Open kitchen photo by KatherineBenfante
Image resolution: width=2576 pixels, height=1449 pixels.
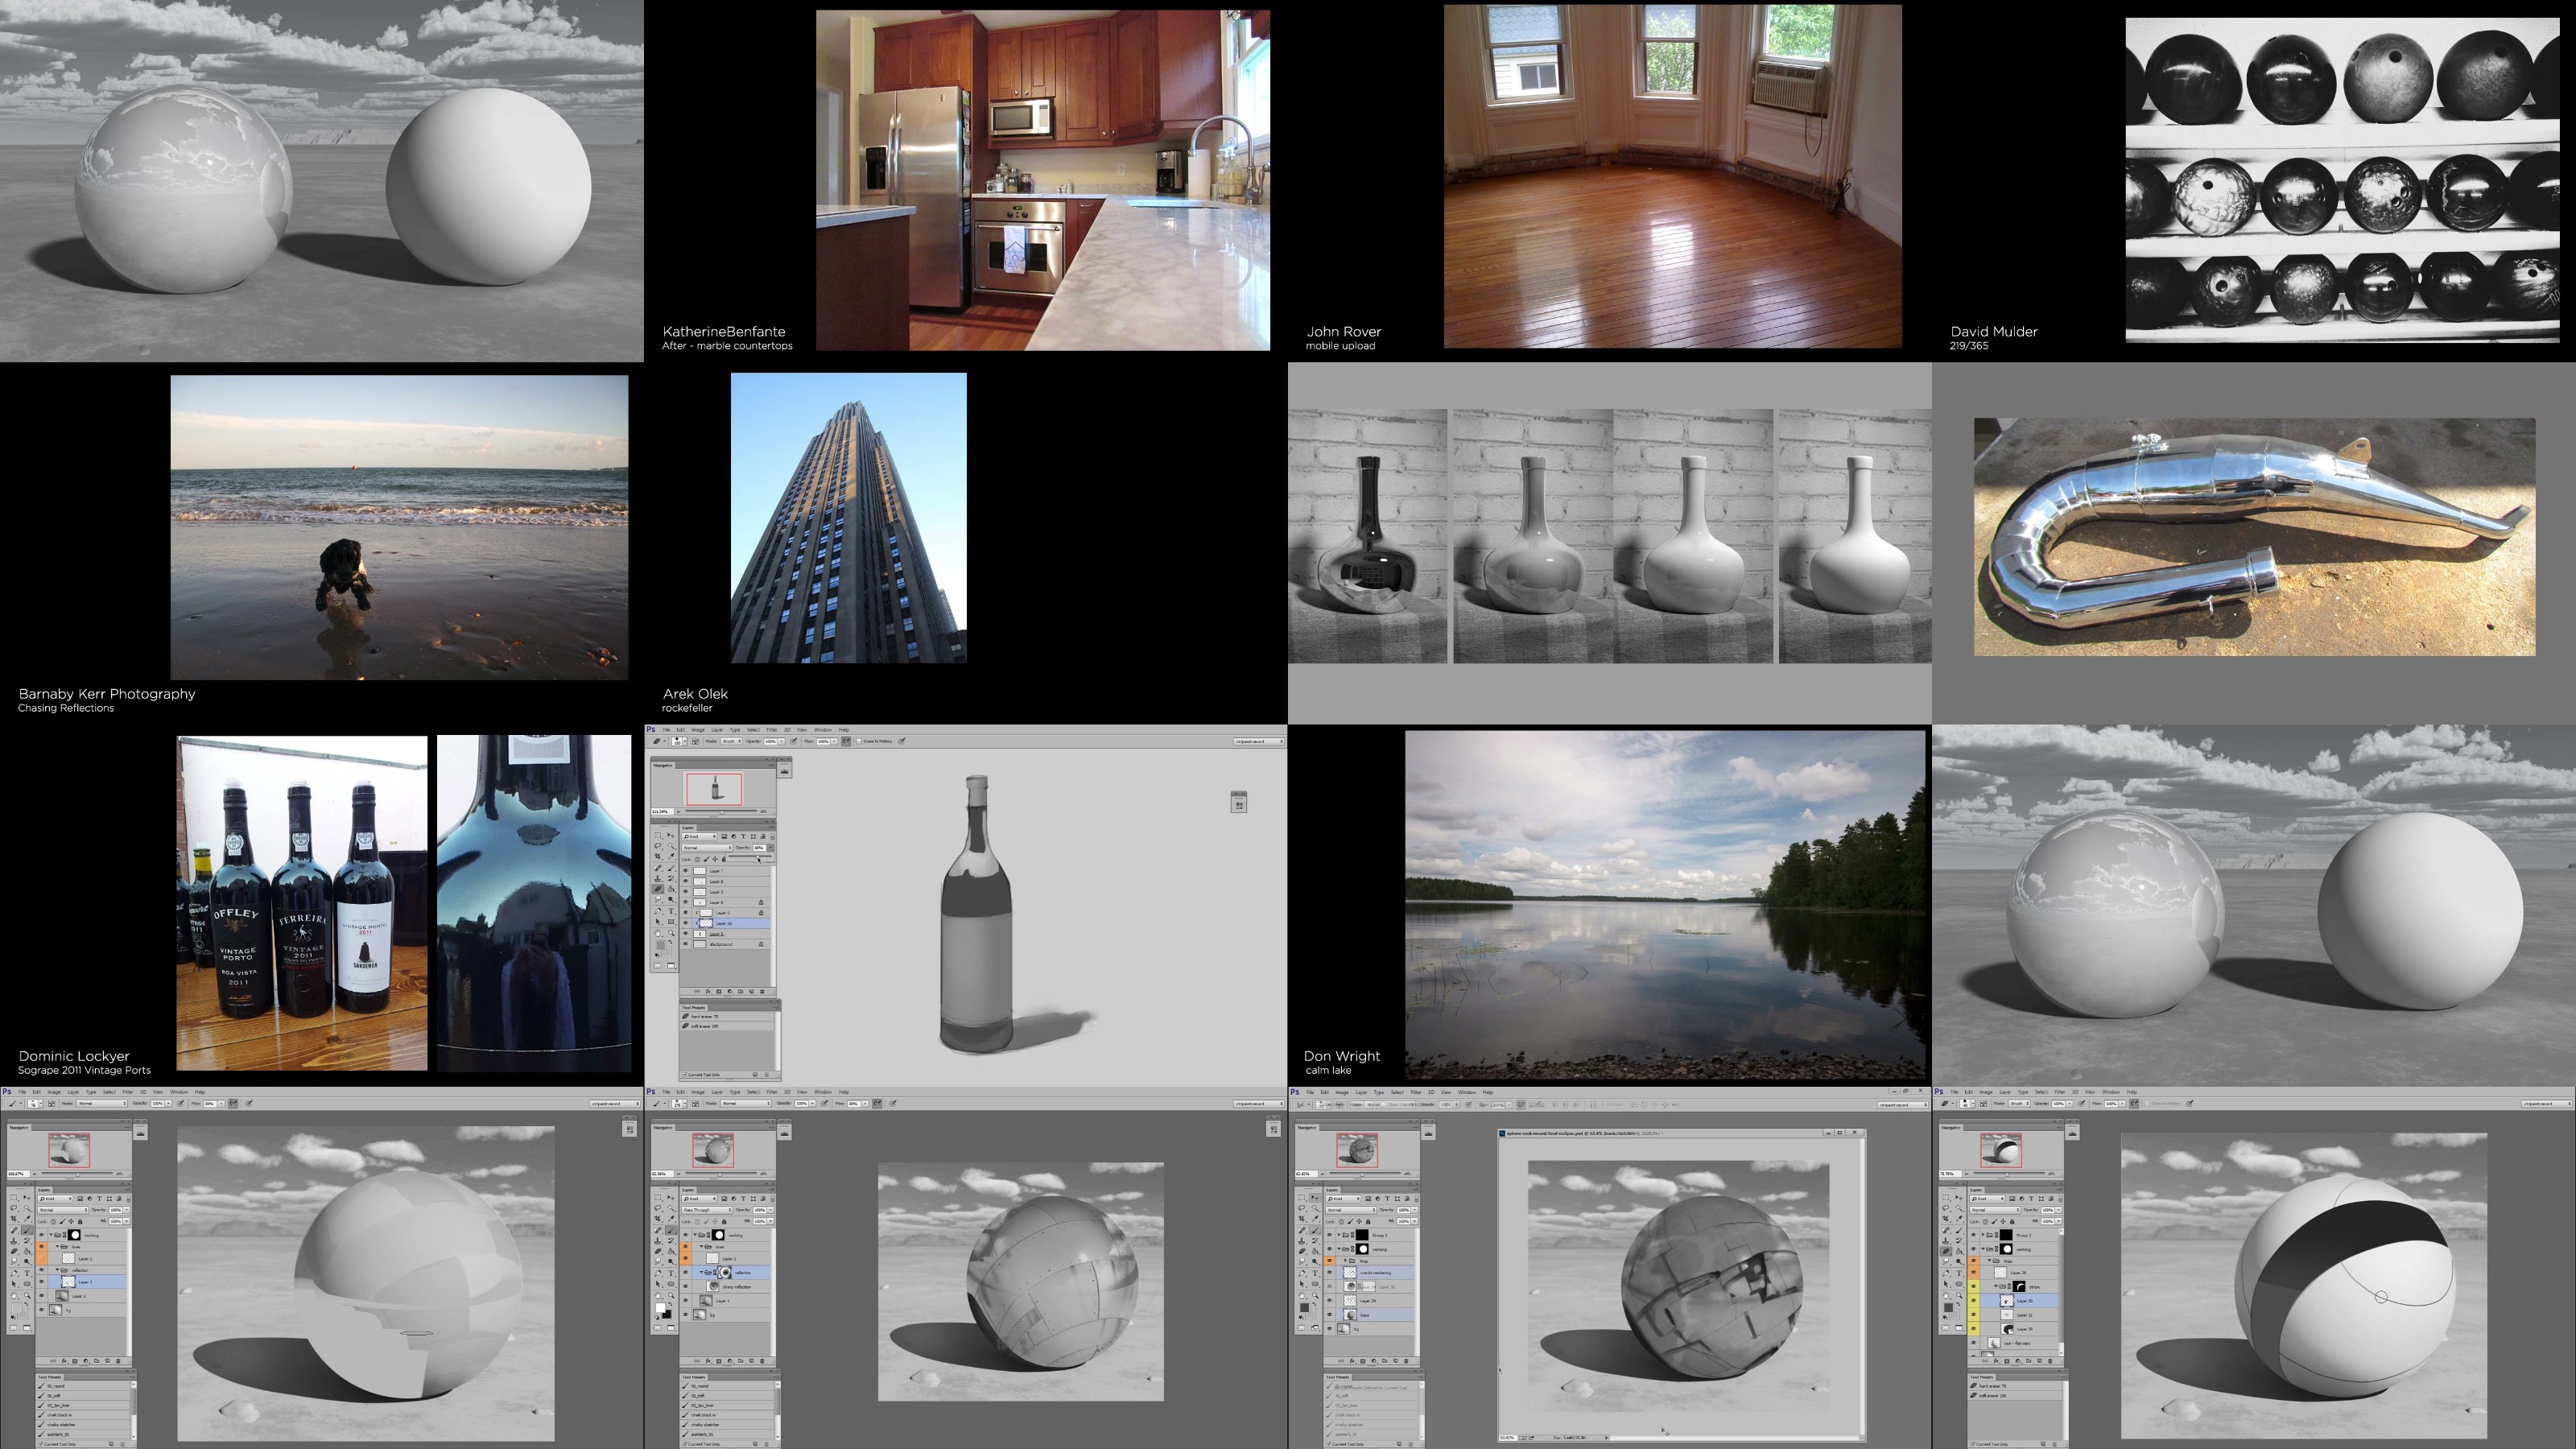coord(1043,180)
